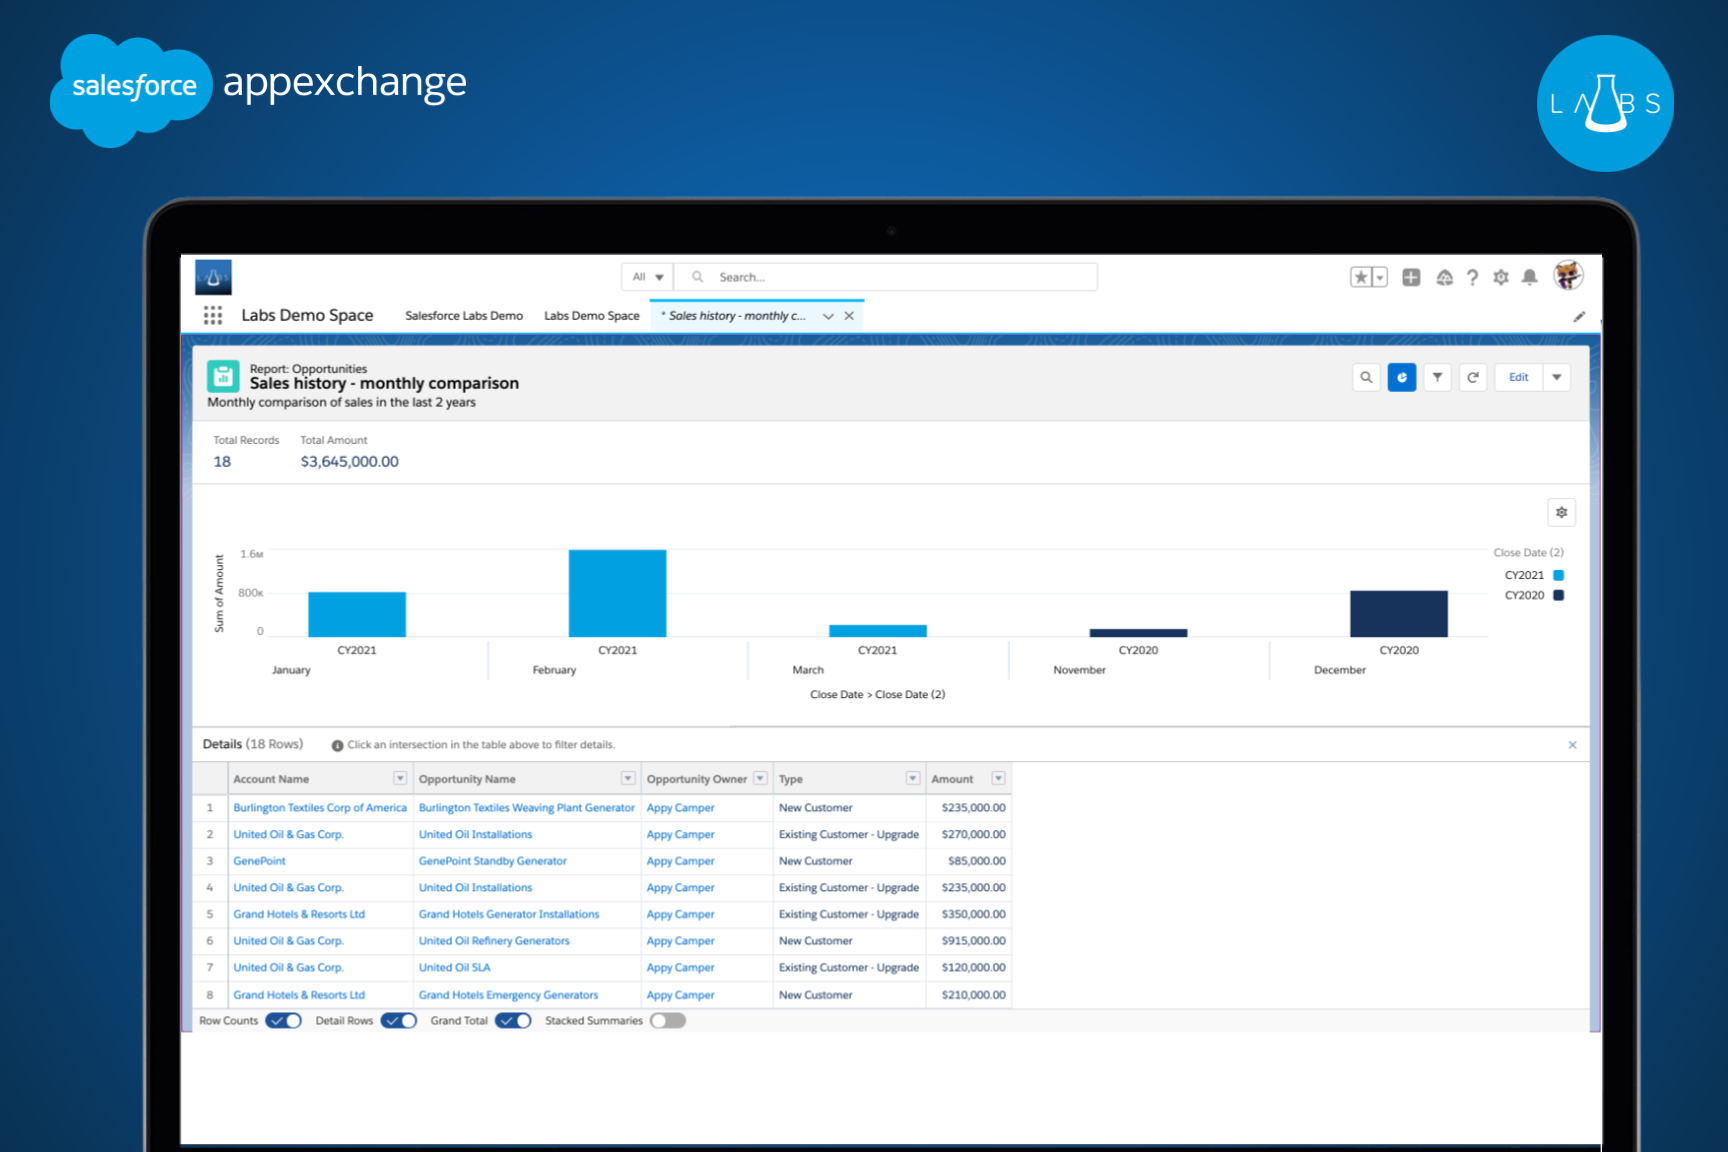Click the search magnifier in global search

click(697, 277)
